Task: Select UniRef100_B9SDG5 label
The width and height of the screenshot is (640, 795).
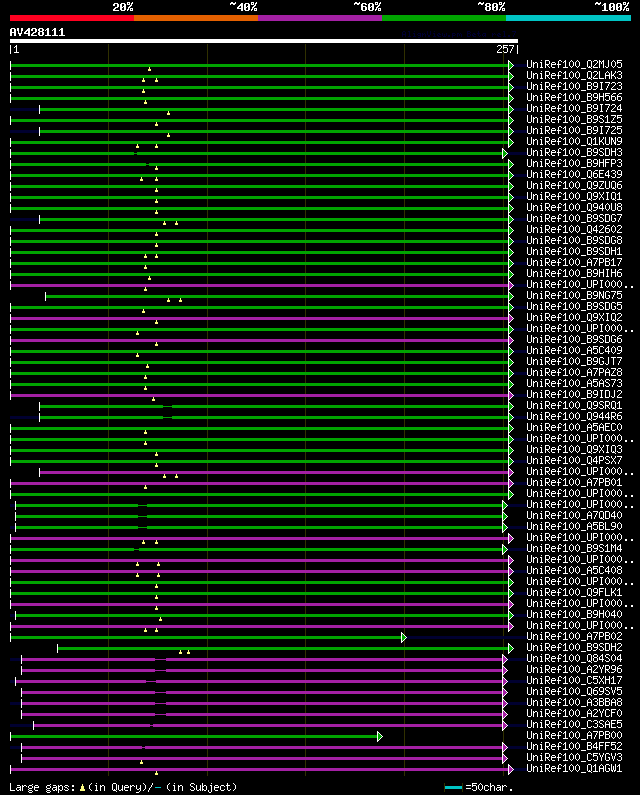Action: (x=574, y=306)
